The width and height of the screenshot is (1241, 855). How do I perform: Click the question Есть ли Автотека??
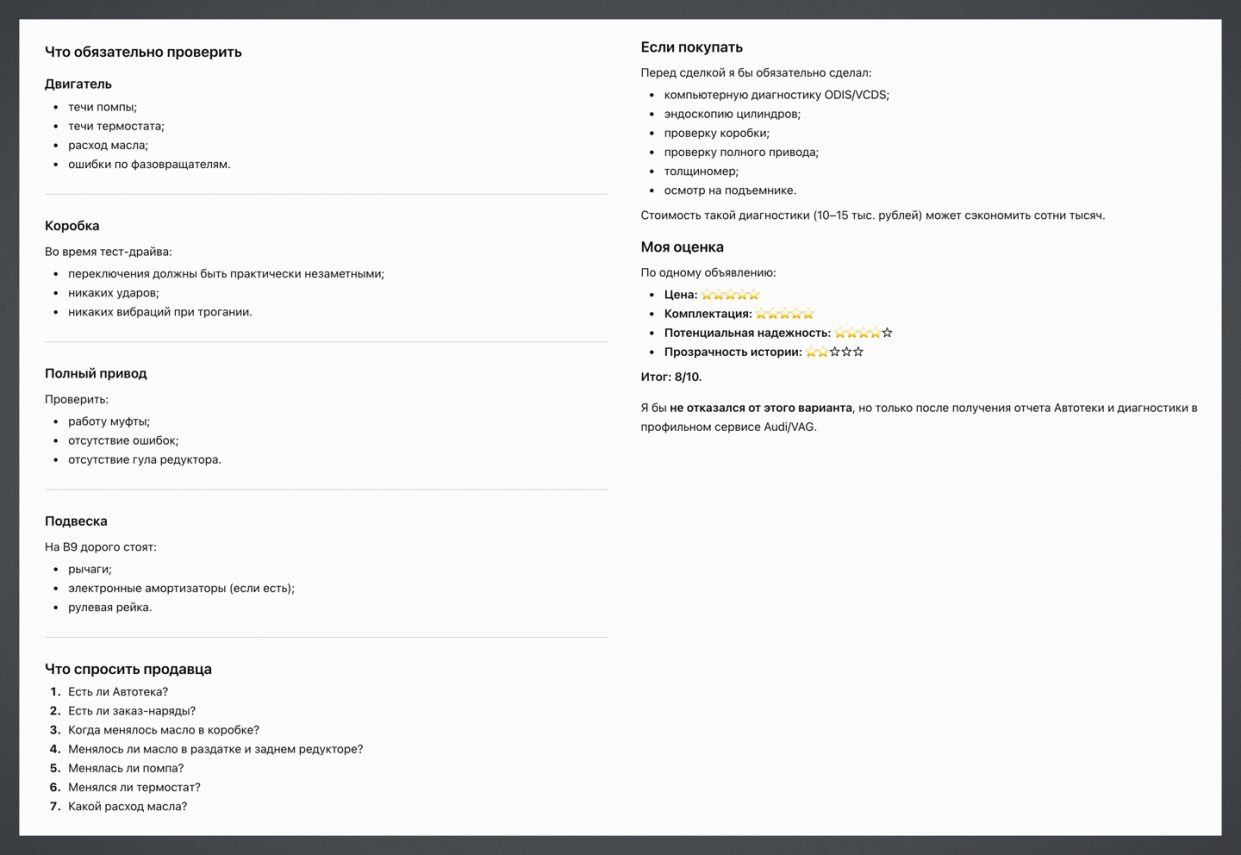(x=118, y=692)
